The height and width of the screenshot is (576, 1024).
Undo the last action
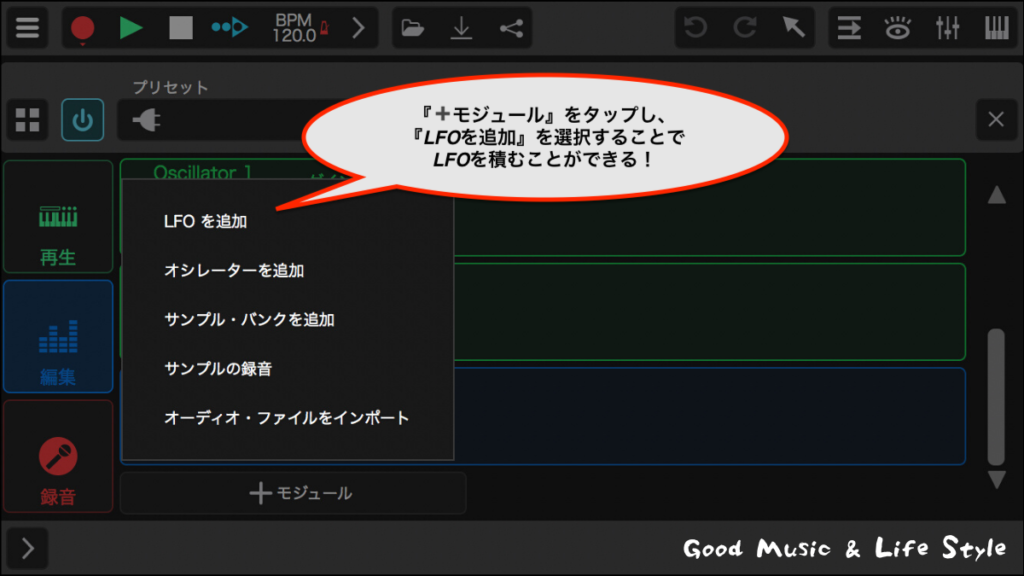(x=696, y=27)
